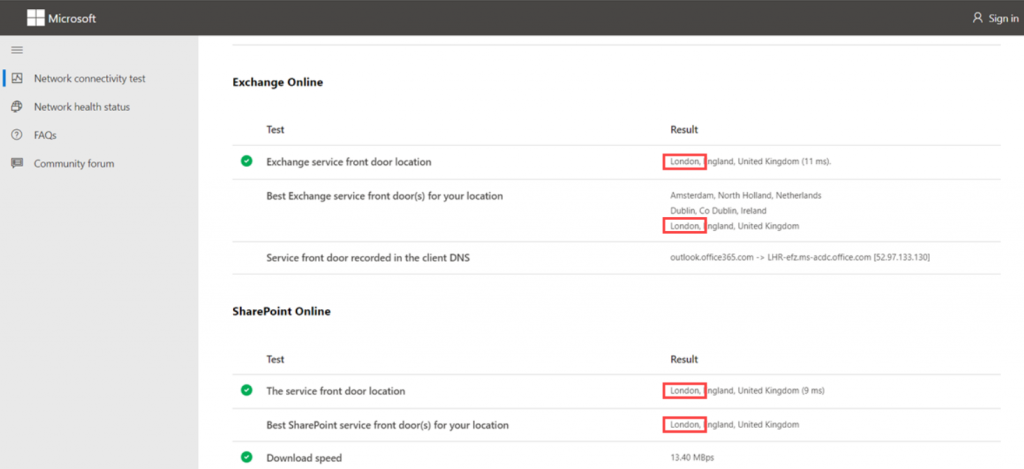
Task: Click the Result column header under Exchange Online
Action: coord(684,129)
